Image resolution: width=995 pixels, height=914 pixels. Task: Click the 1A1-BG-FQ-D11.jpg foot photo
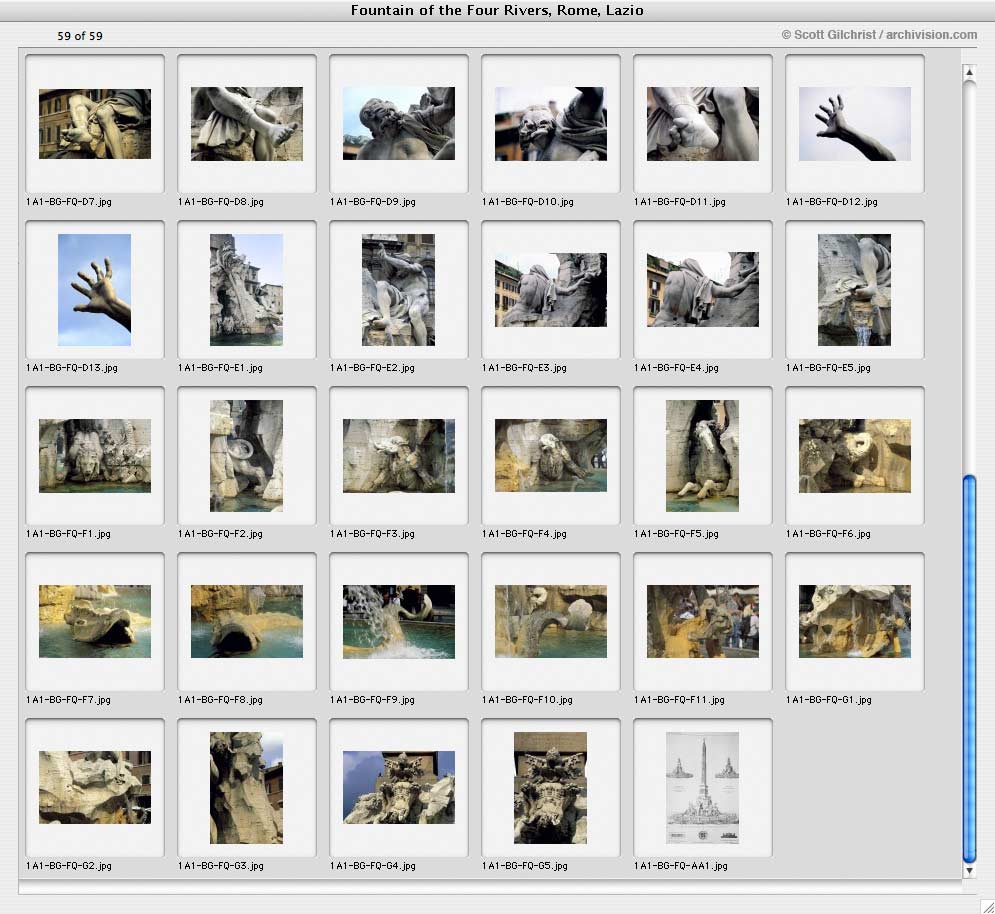coord(702,124)
